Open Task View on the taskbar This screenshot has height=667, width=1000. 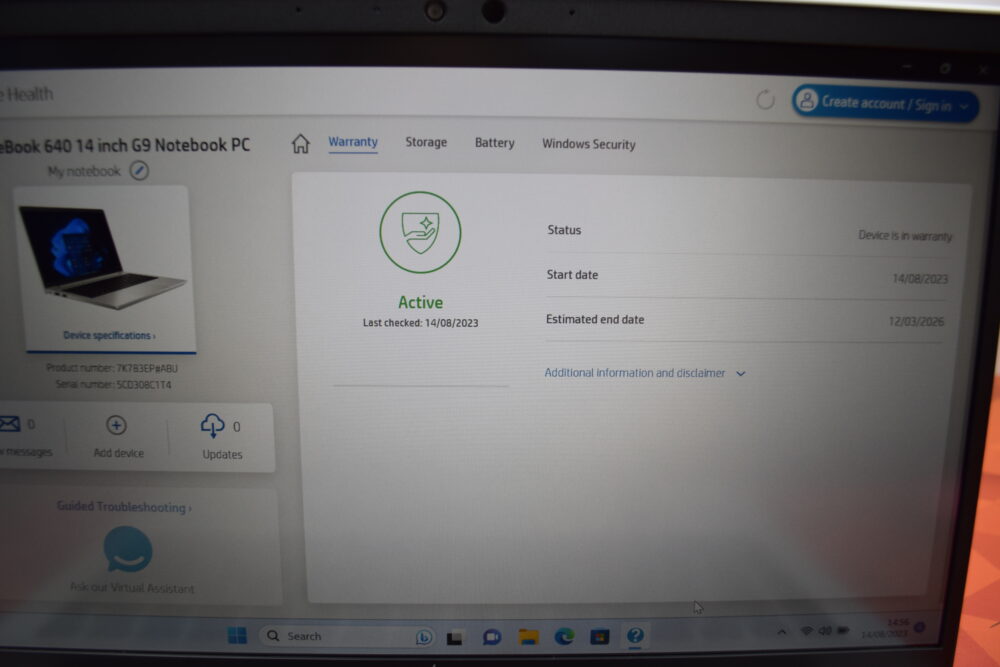point(455,637)
